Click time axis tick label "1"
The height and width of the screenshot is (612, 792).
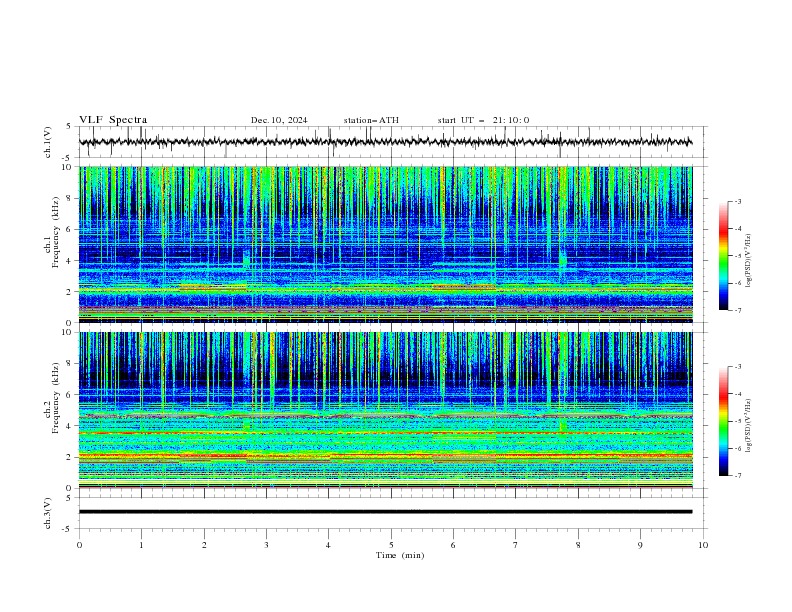click(x=141, y=545)
